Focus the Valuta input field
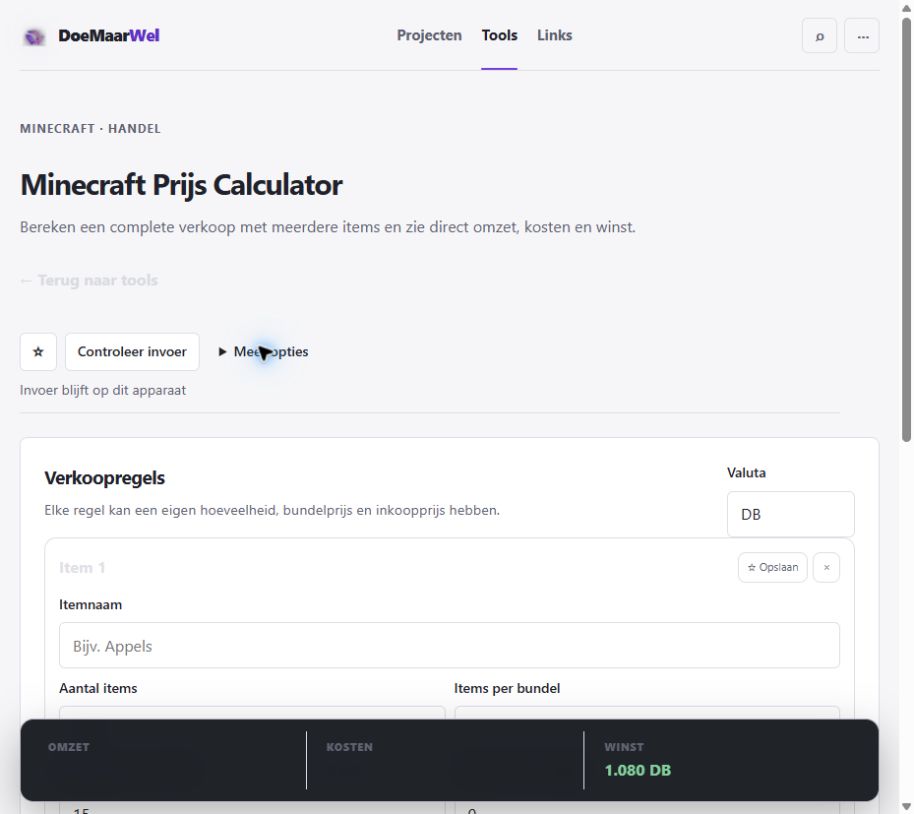The width and height of the screenshot is (914, 814). [790, 514]
